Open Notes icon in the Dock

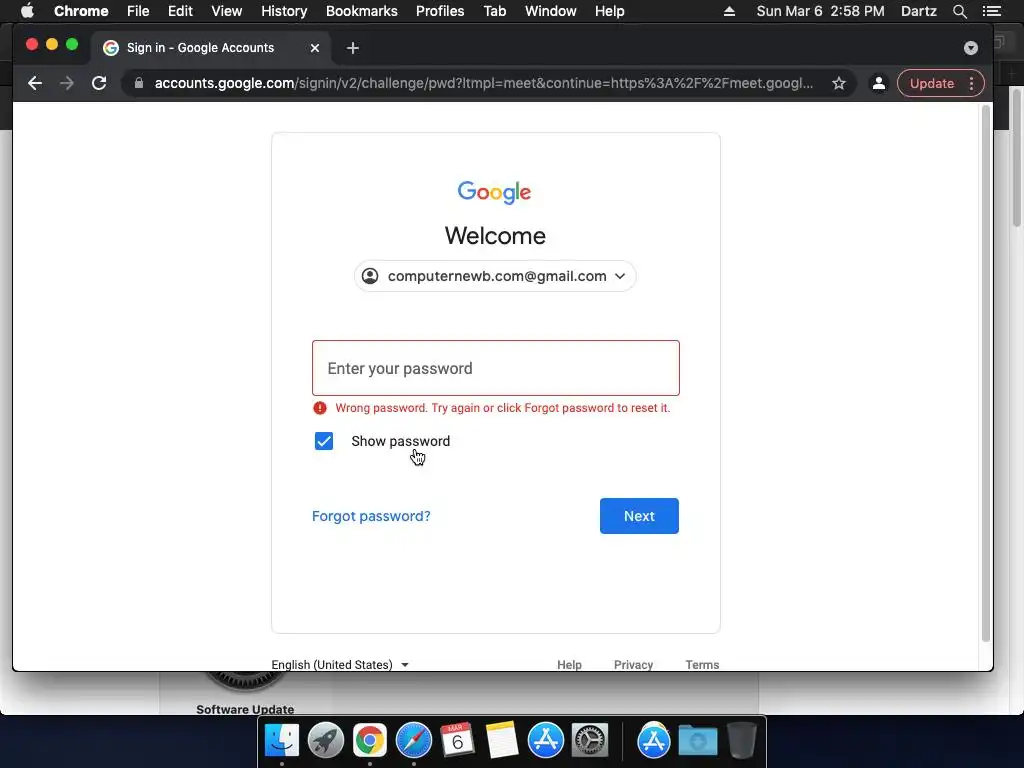tap(502, 740)
